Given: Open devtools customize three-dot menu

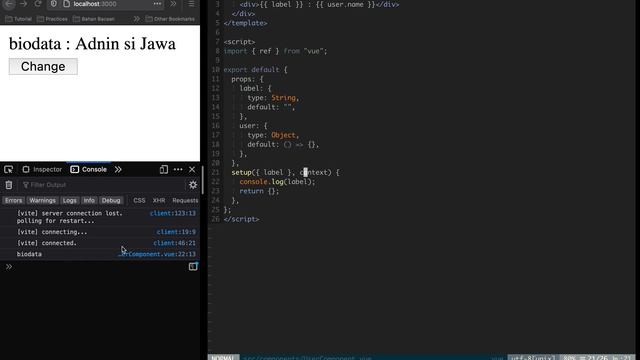Looking at the screenshot, I should [178, 169].
